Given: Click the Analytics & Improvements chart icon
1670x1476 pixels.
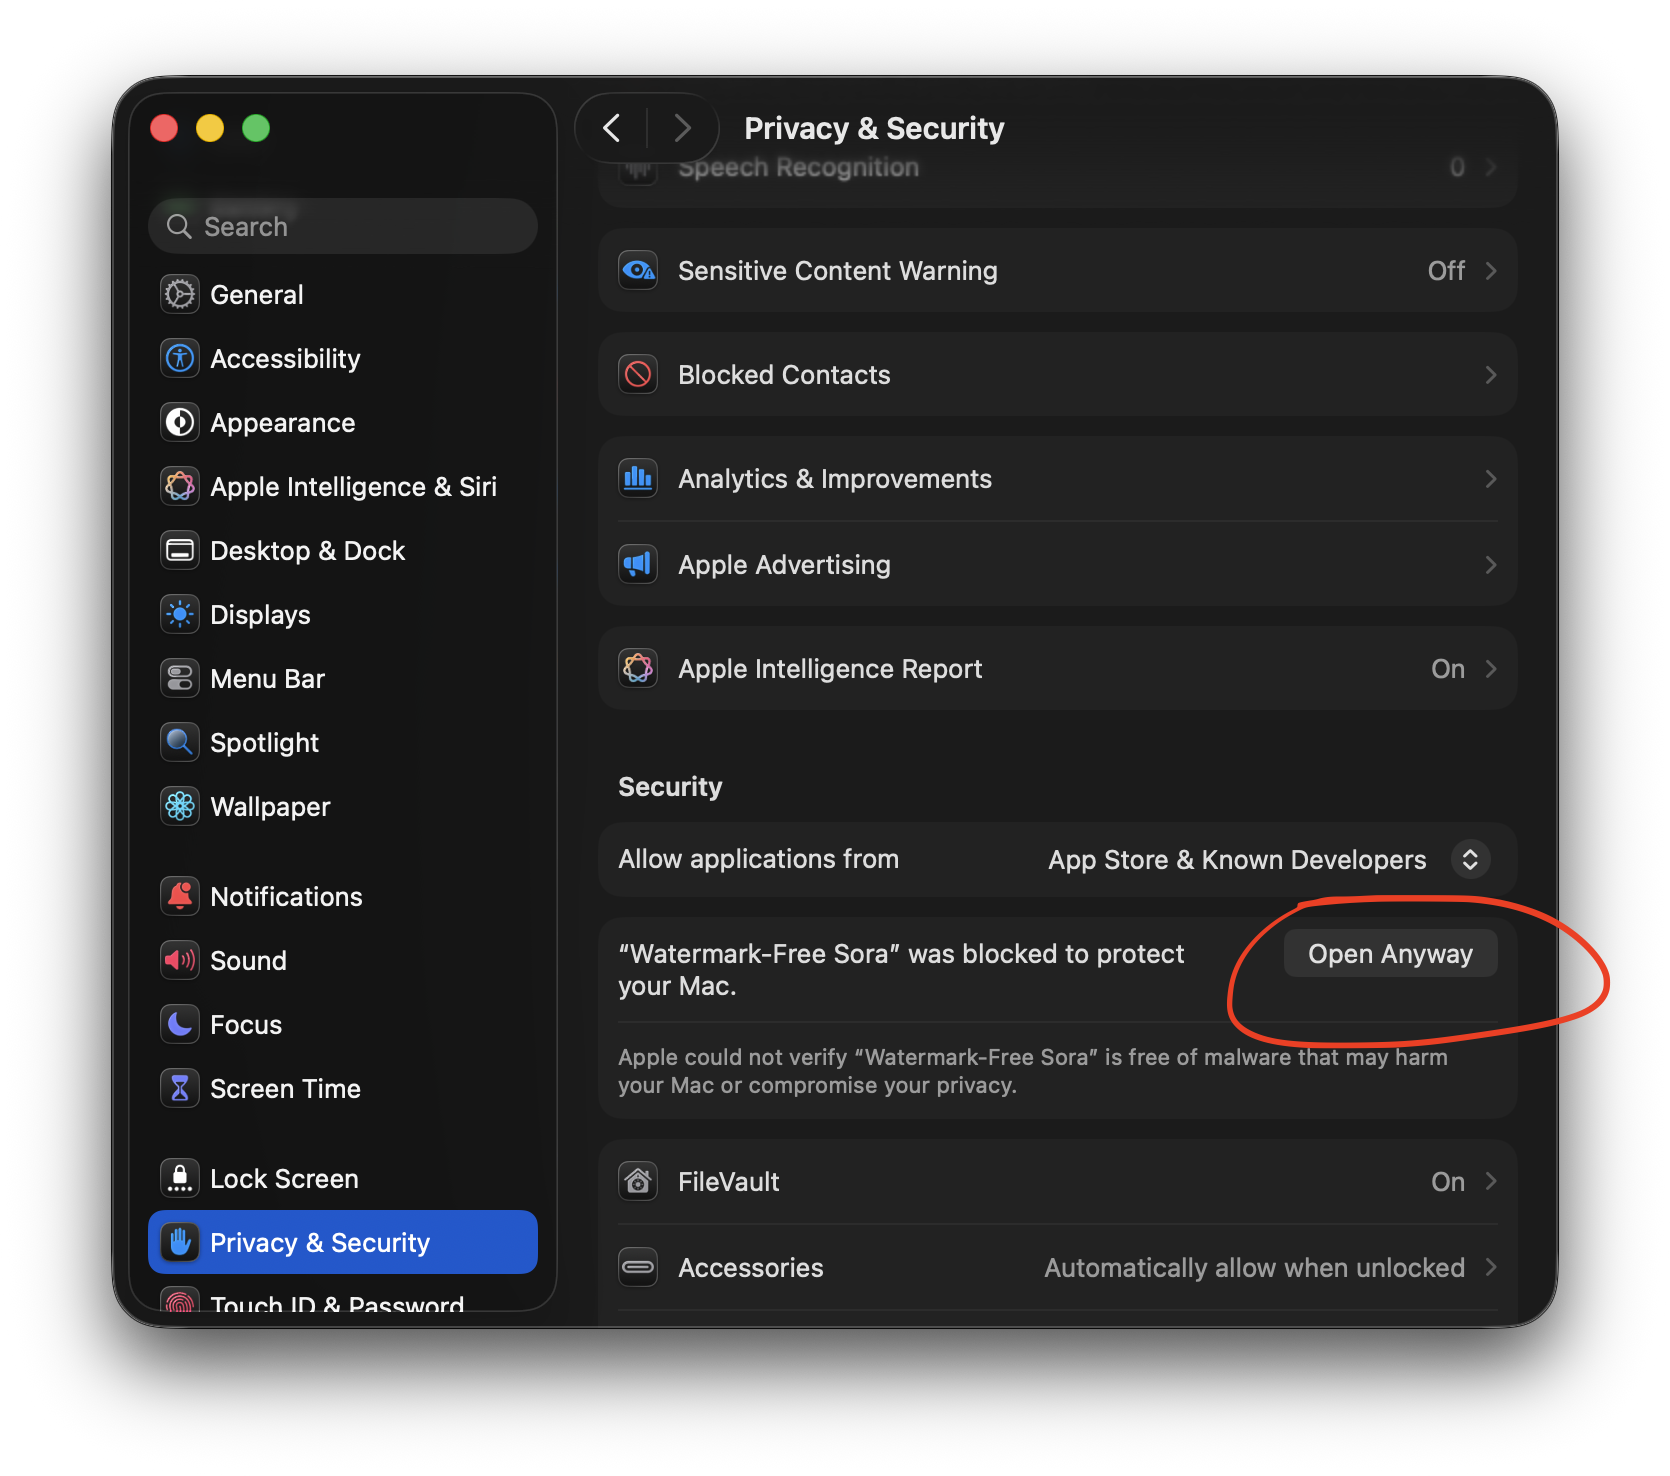Looking at the screenshot, I should pyautogui.click(x=638, y=478).
